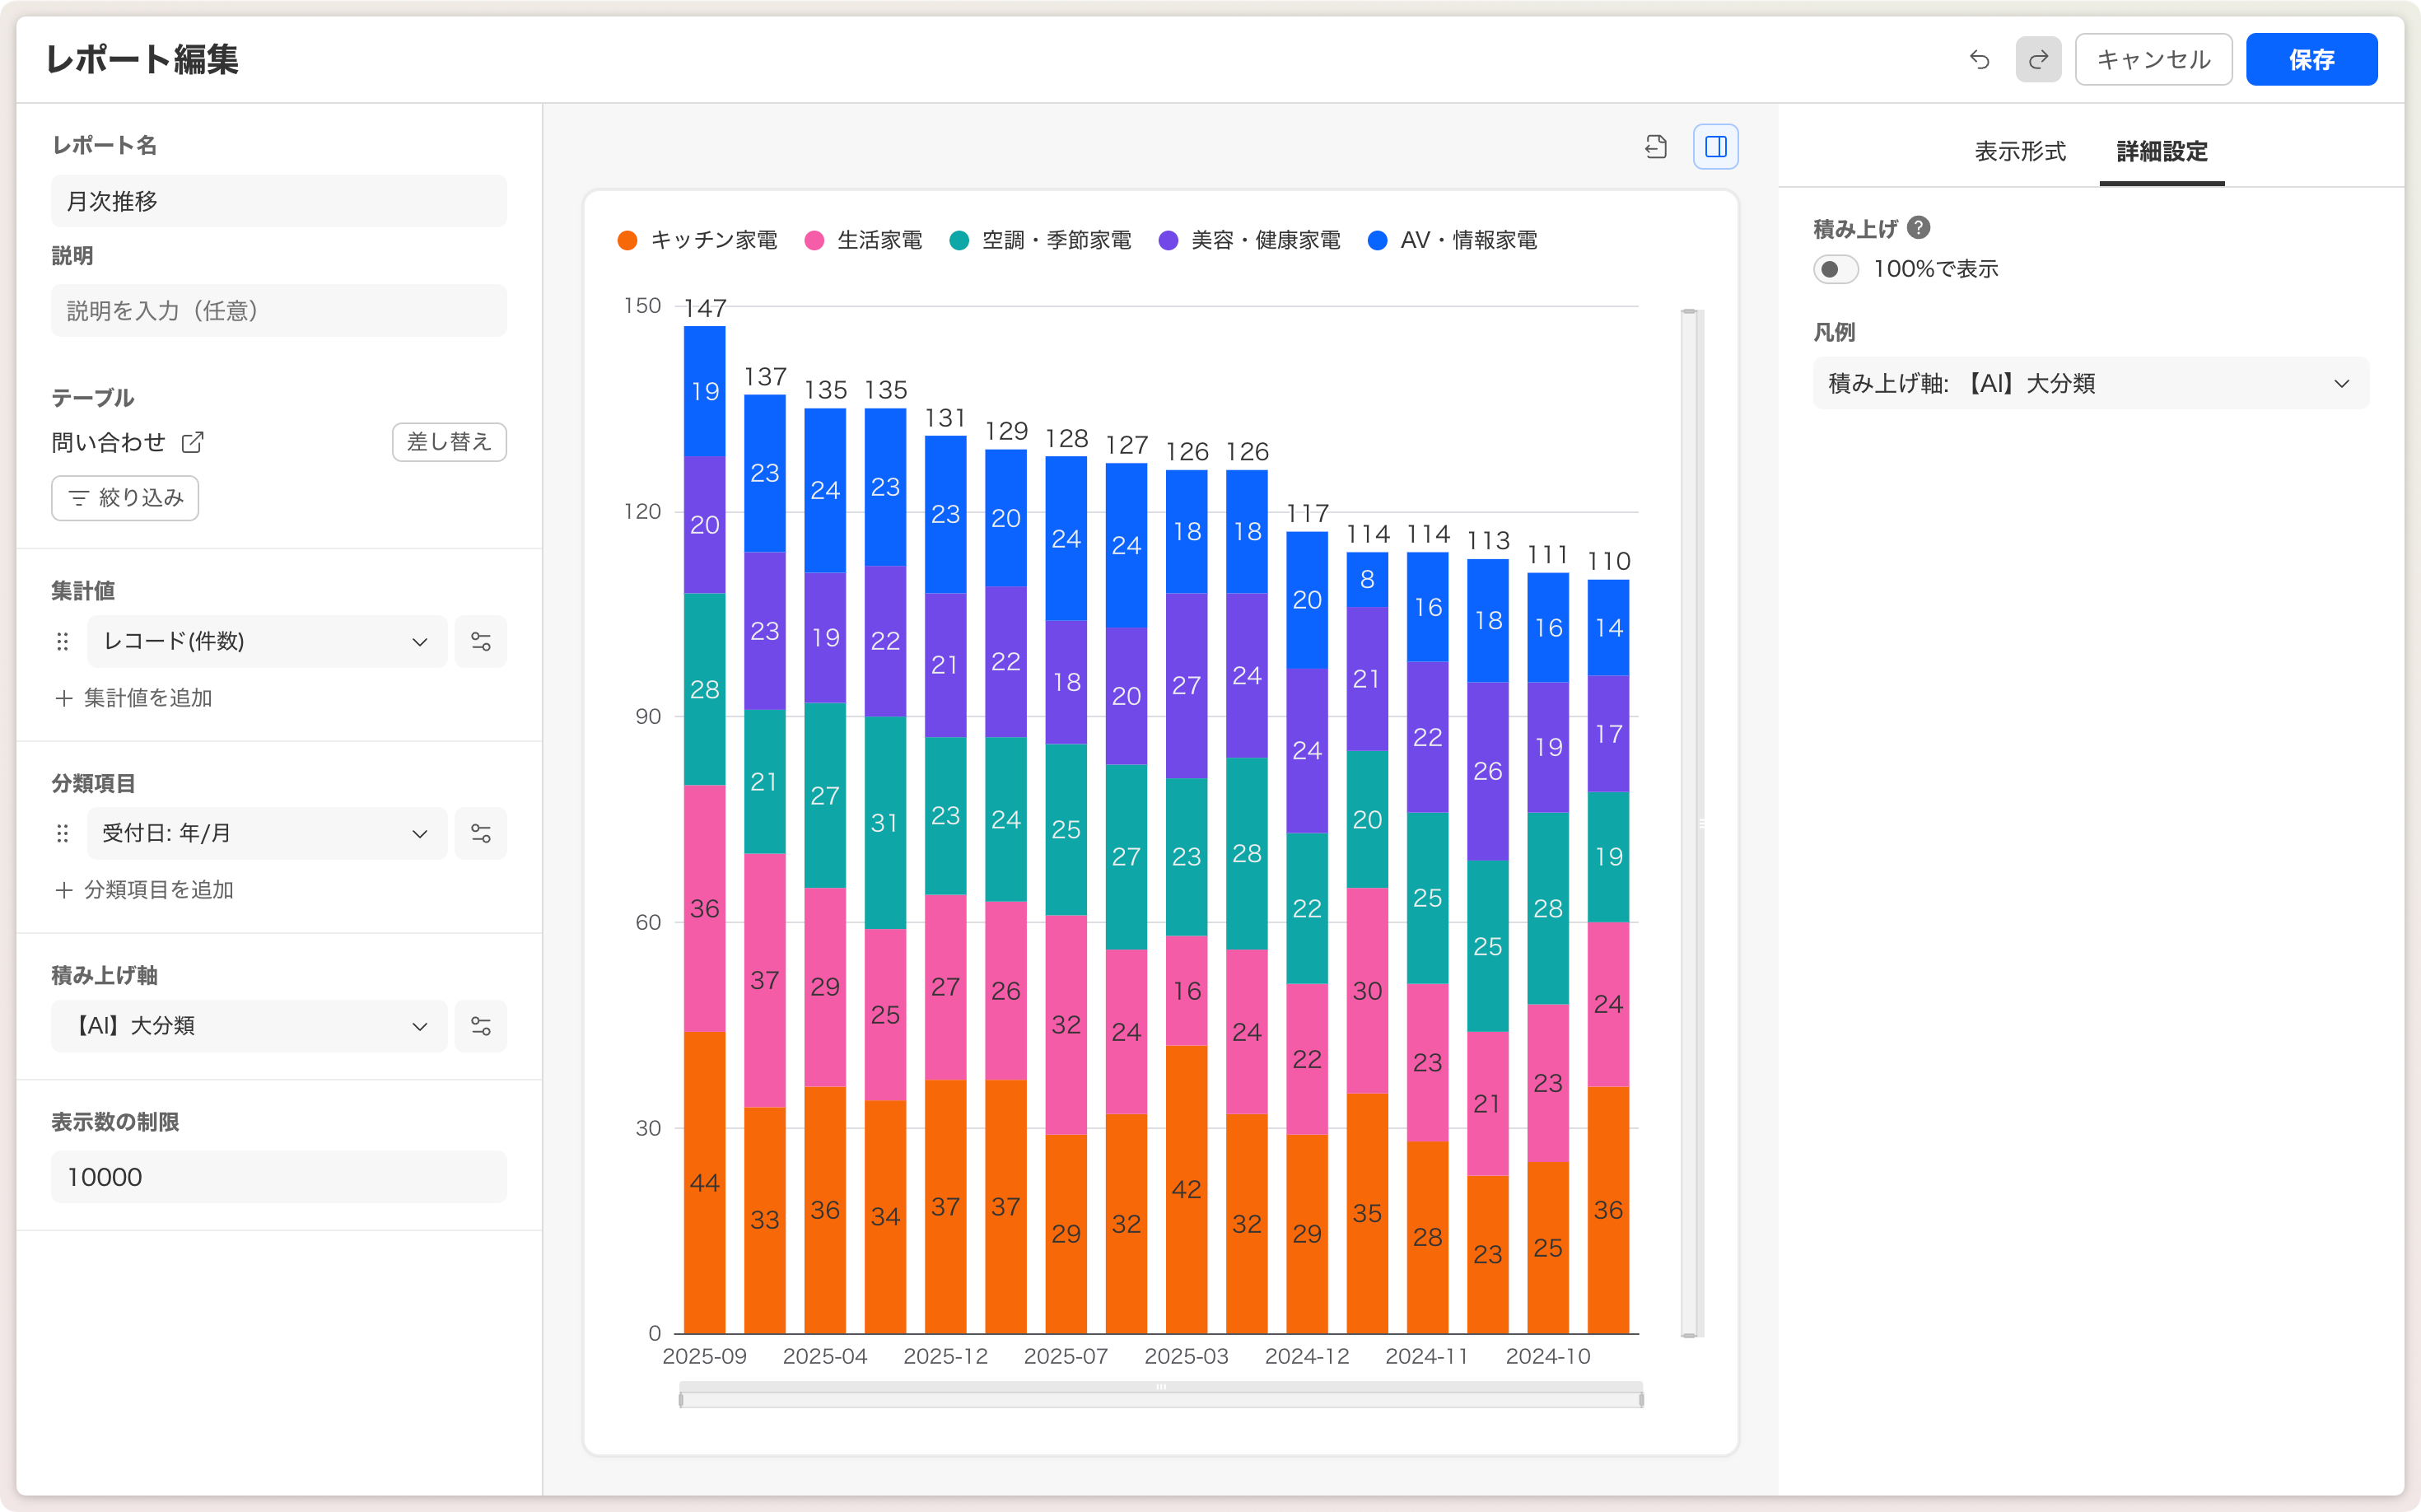The height and width of the screenshot is (1512, 2421).
Task: Click the help icon beside 積み上げ
Action: click(x=1918, y=228)
